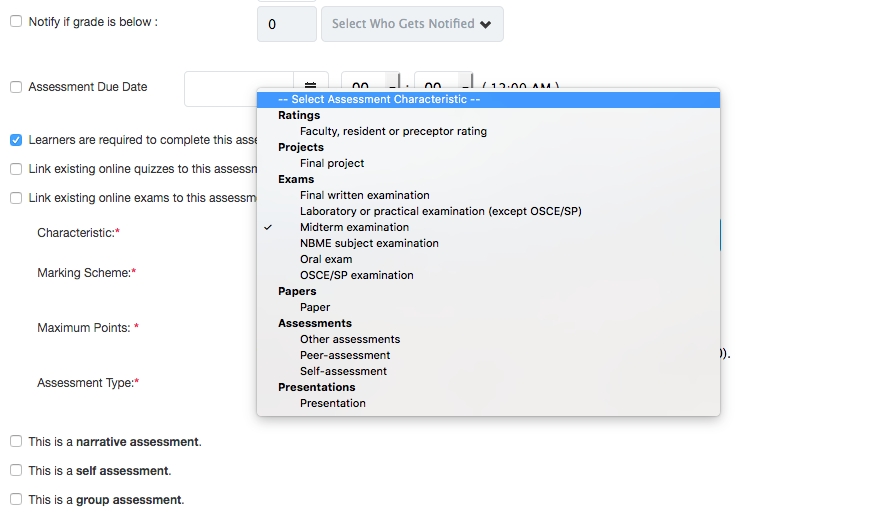Open the due date calendar picker icon
871x529 pixels.
[311, 85]
